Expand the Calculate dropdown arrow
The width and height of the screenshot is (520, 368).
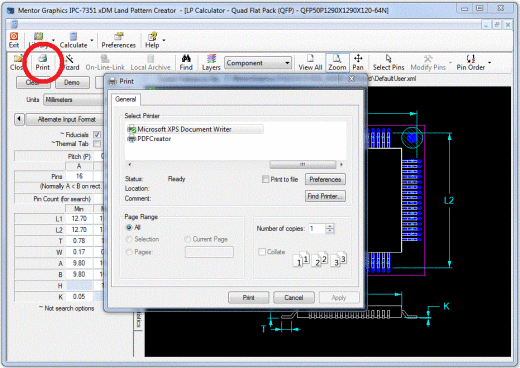(92, 41)
